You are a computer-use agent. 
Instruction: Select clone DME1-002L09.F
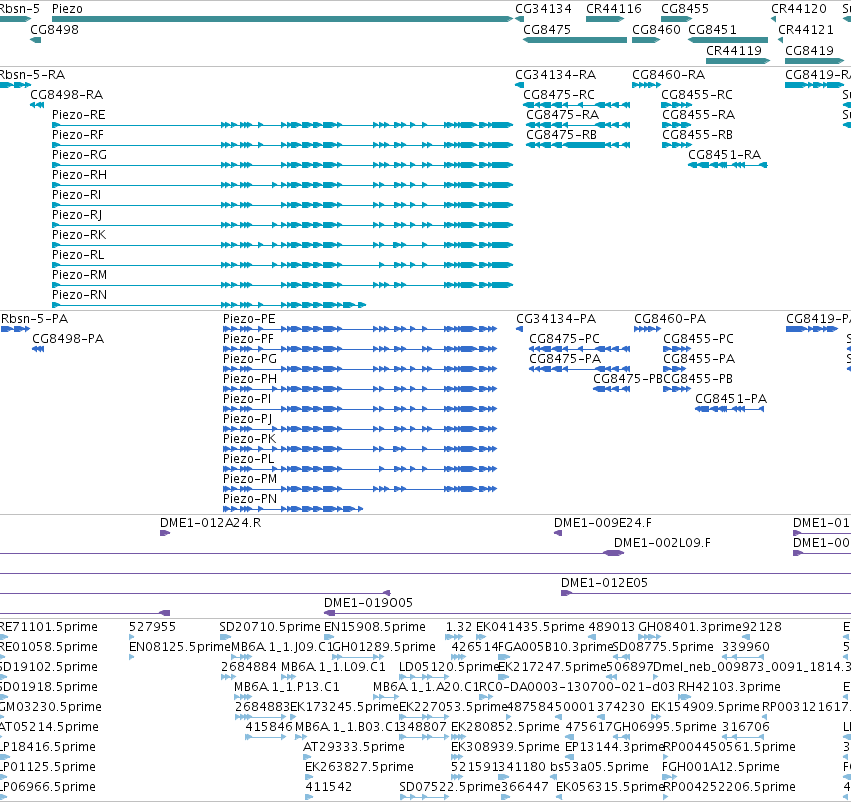coord(613,553)
